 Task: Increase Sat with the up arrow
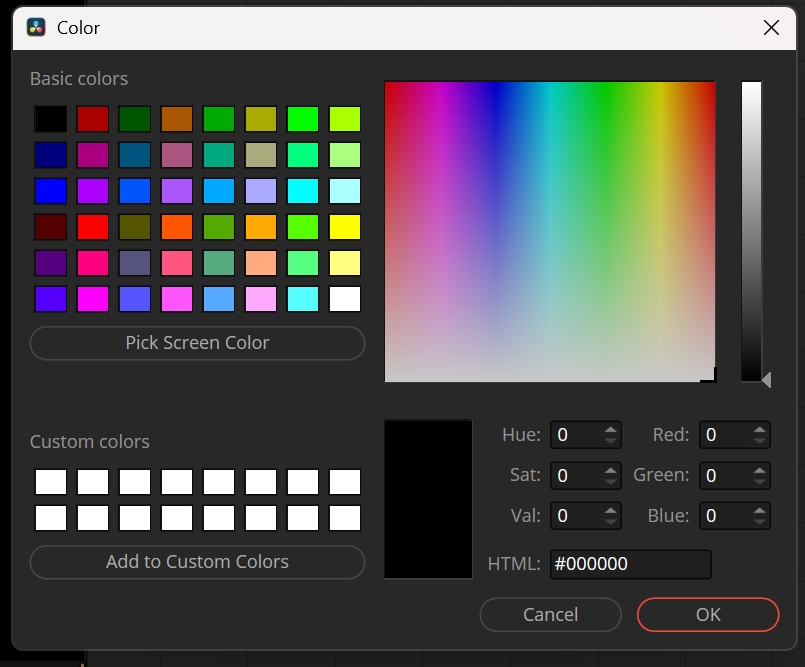point(610,470)
